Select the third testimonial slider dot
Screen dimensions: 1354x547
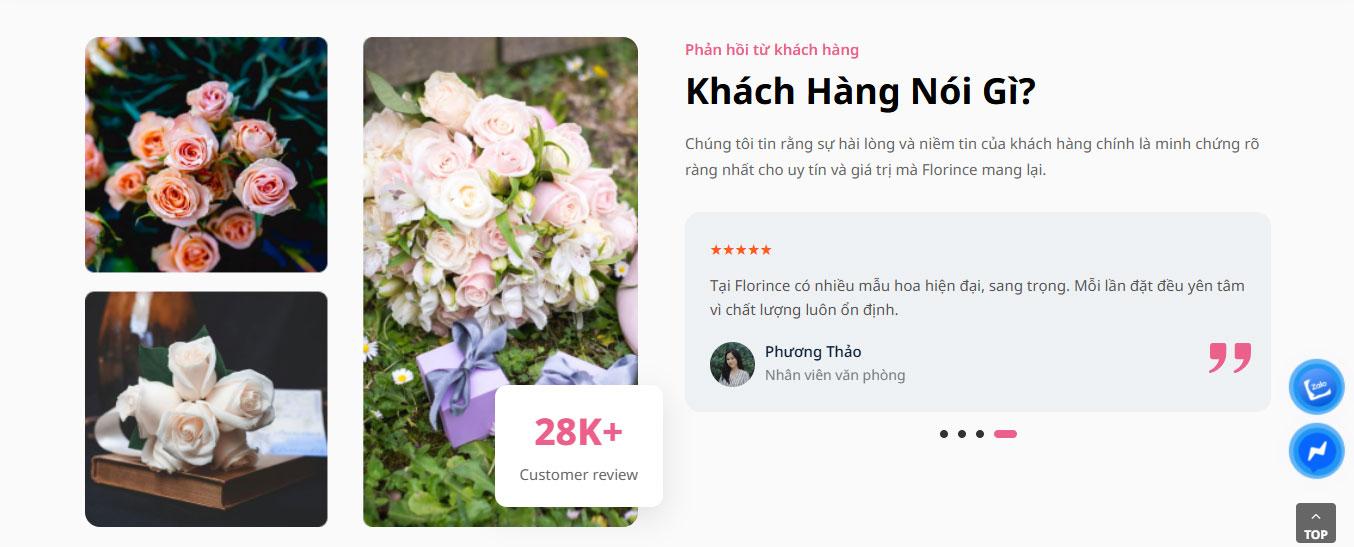tap(980, 434)
